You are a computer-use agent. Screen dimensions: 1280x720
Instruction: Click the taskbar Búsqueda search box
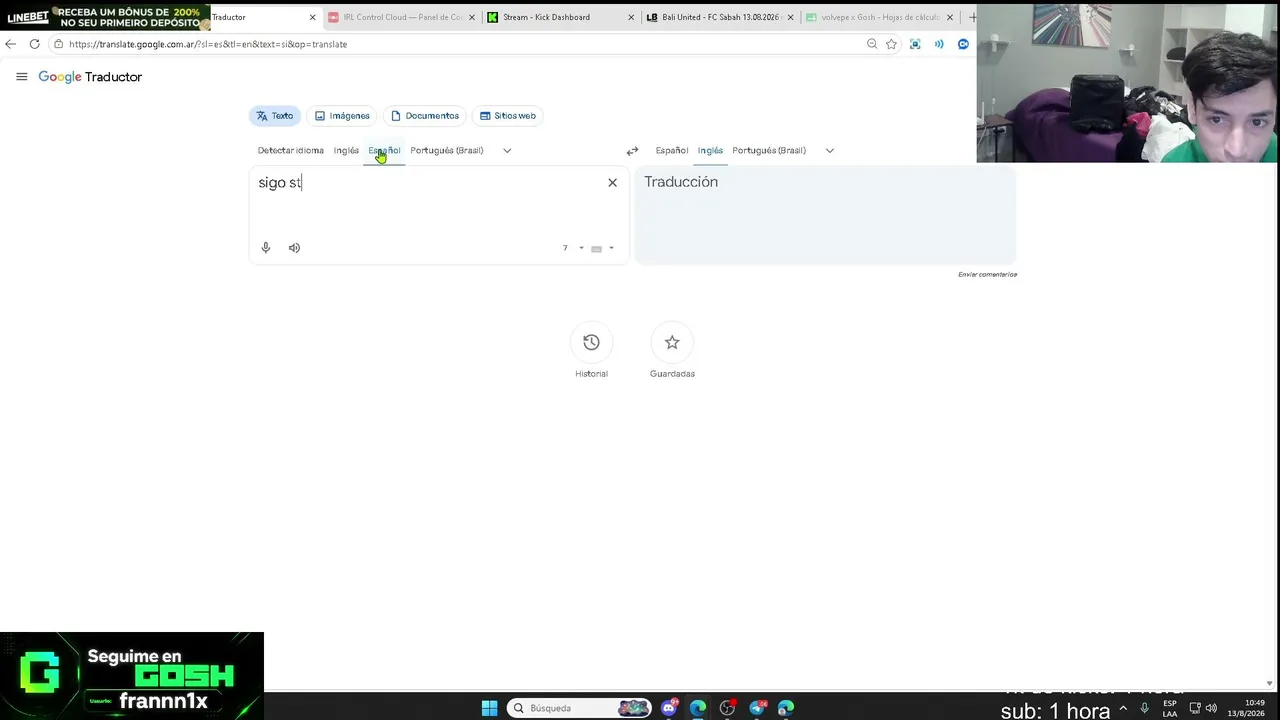581,708
